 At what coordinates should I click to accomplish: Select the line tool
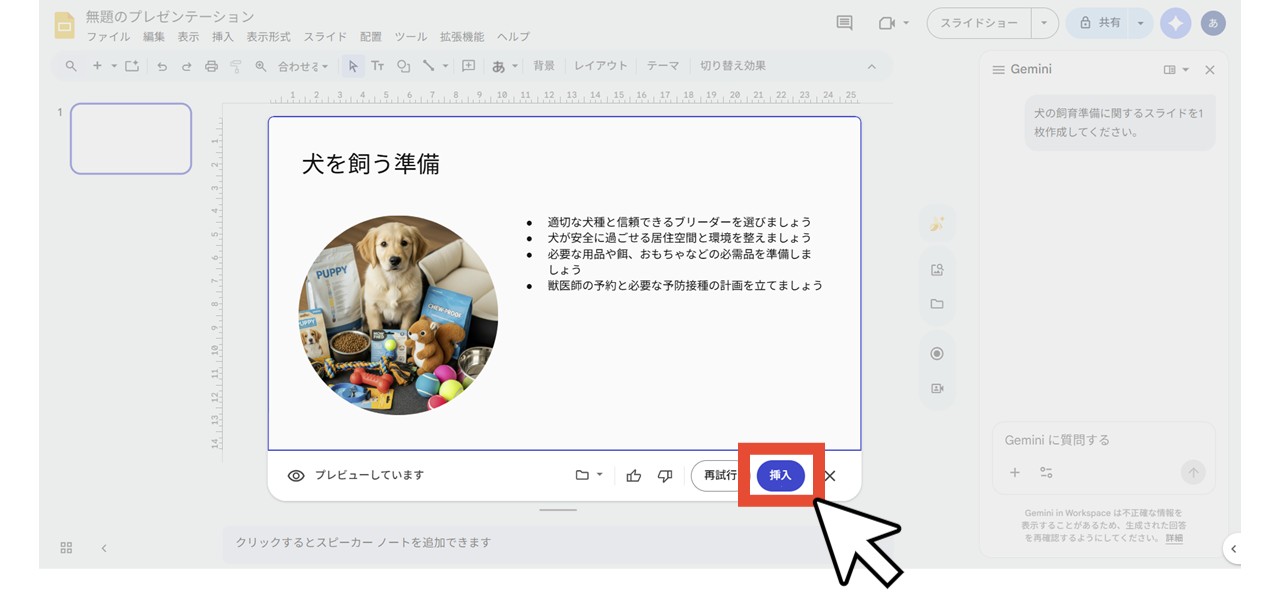428,66
